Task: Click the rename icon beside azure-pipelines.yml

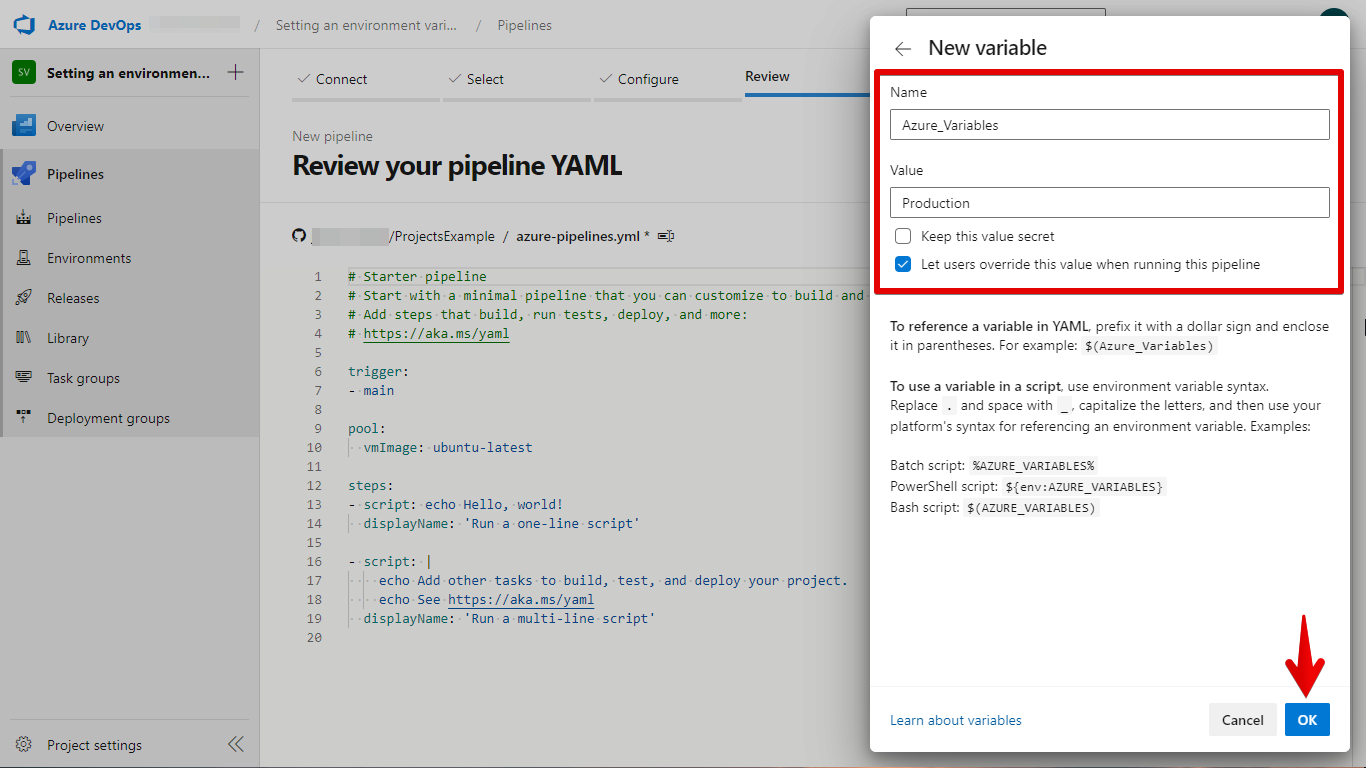Action: point(666,236)
